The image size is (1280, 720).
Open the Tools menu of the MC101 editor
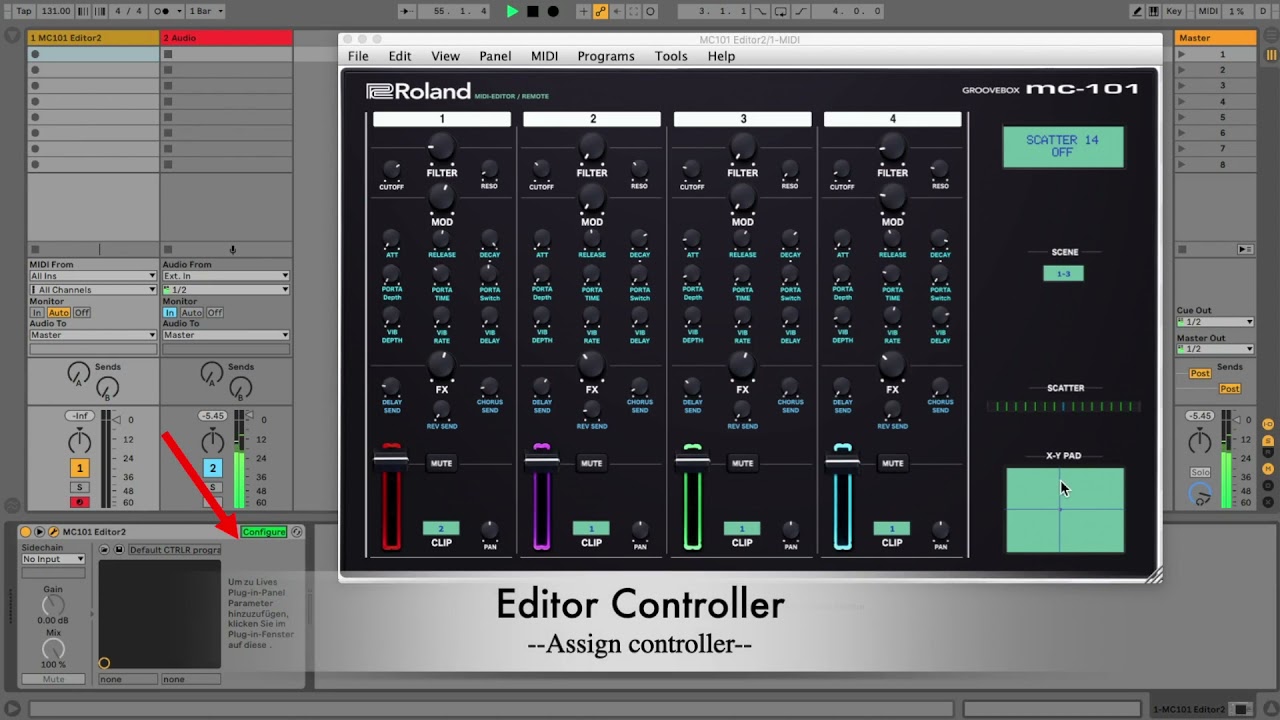[671, 56]
